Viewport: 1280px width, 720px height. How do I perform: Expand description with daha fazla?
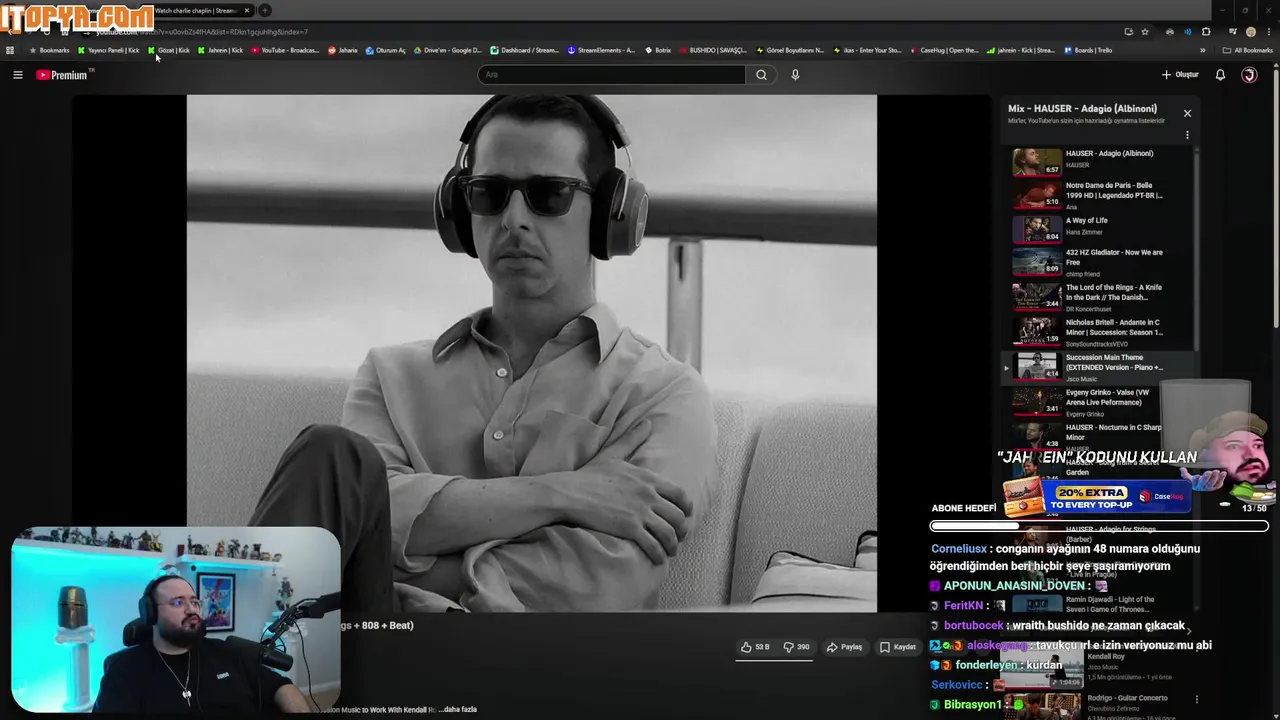[459, 710]
